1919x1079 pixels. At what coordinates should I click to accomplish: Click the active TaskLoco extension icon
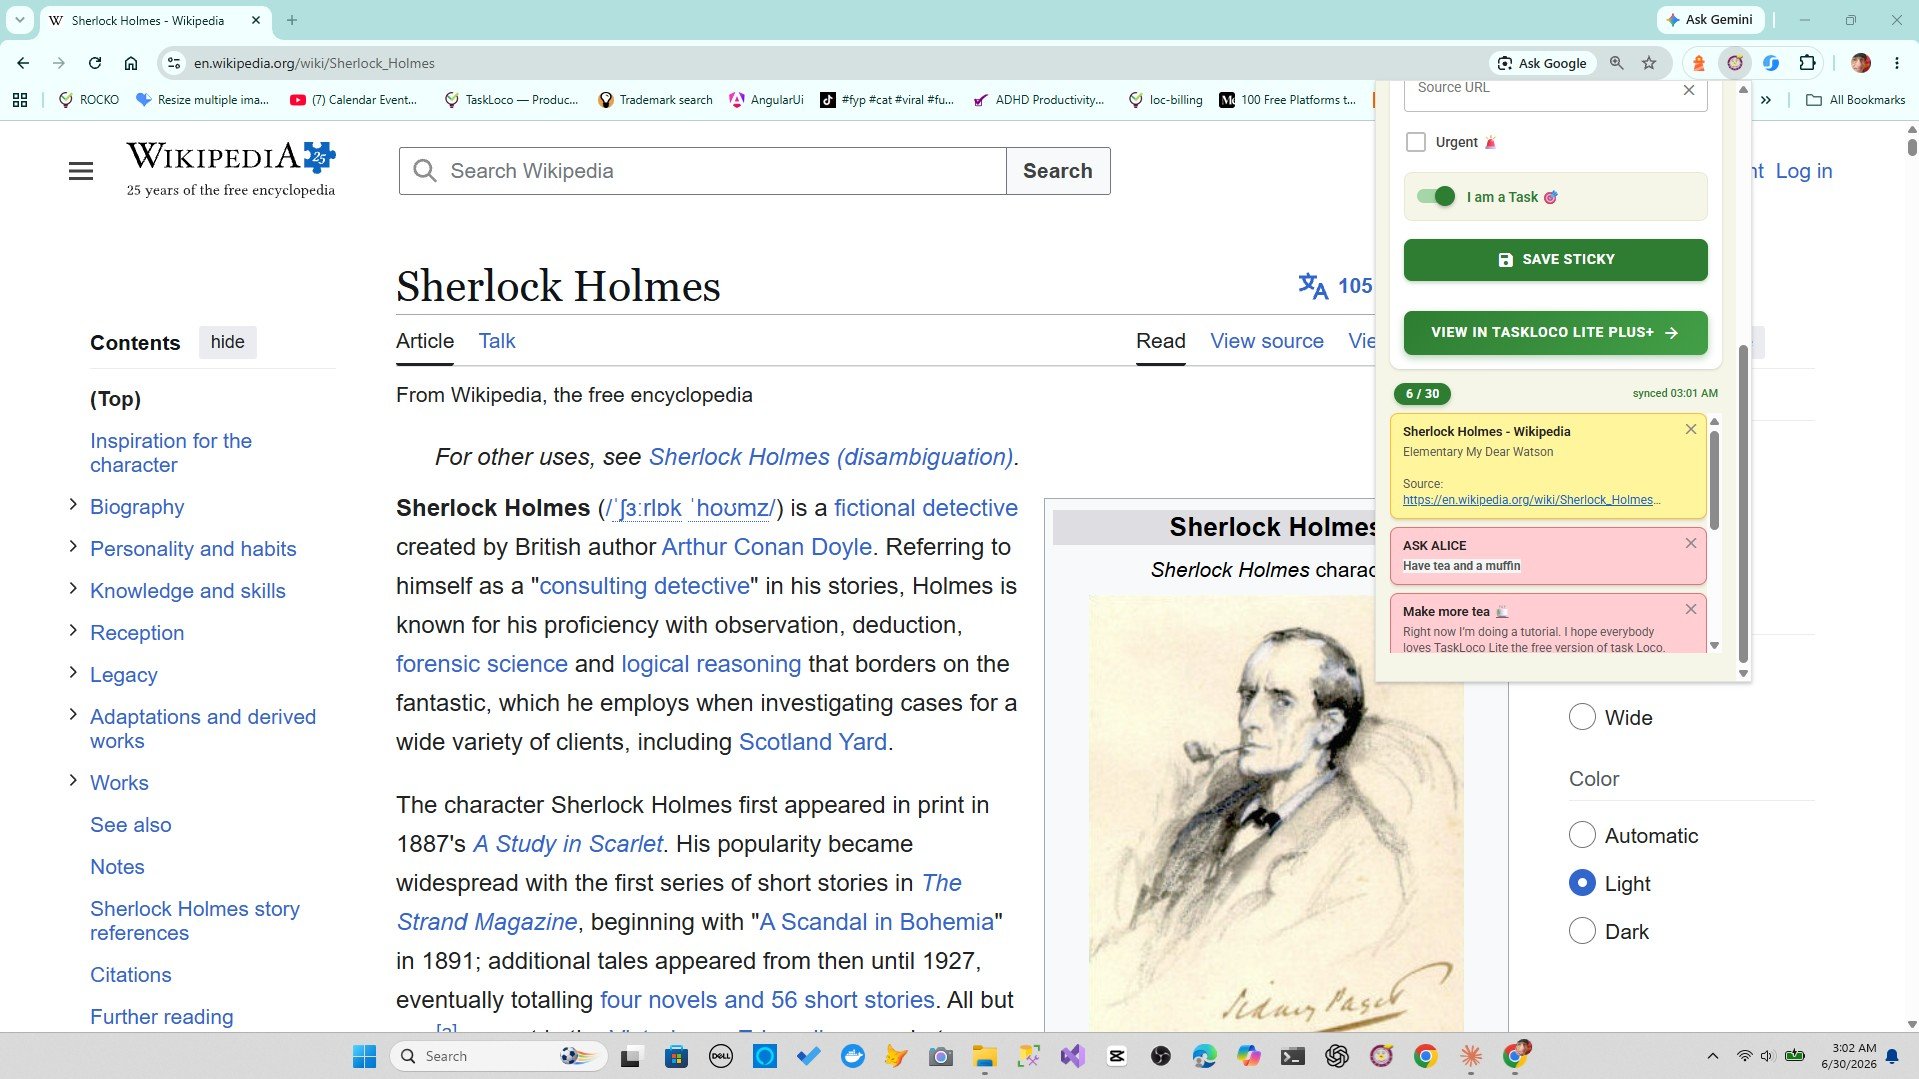(x=1735, y=63)
